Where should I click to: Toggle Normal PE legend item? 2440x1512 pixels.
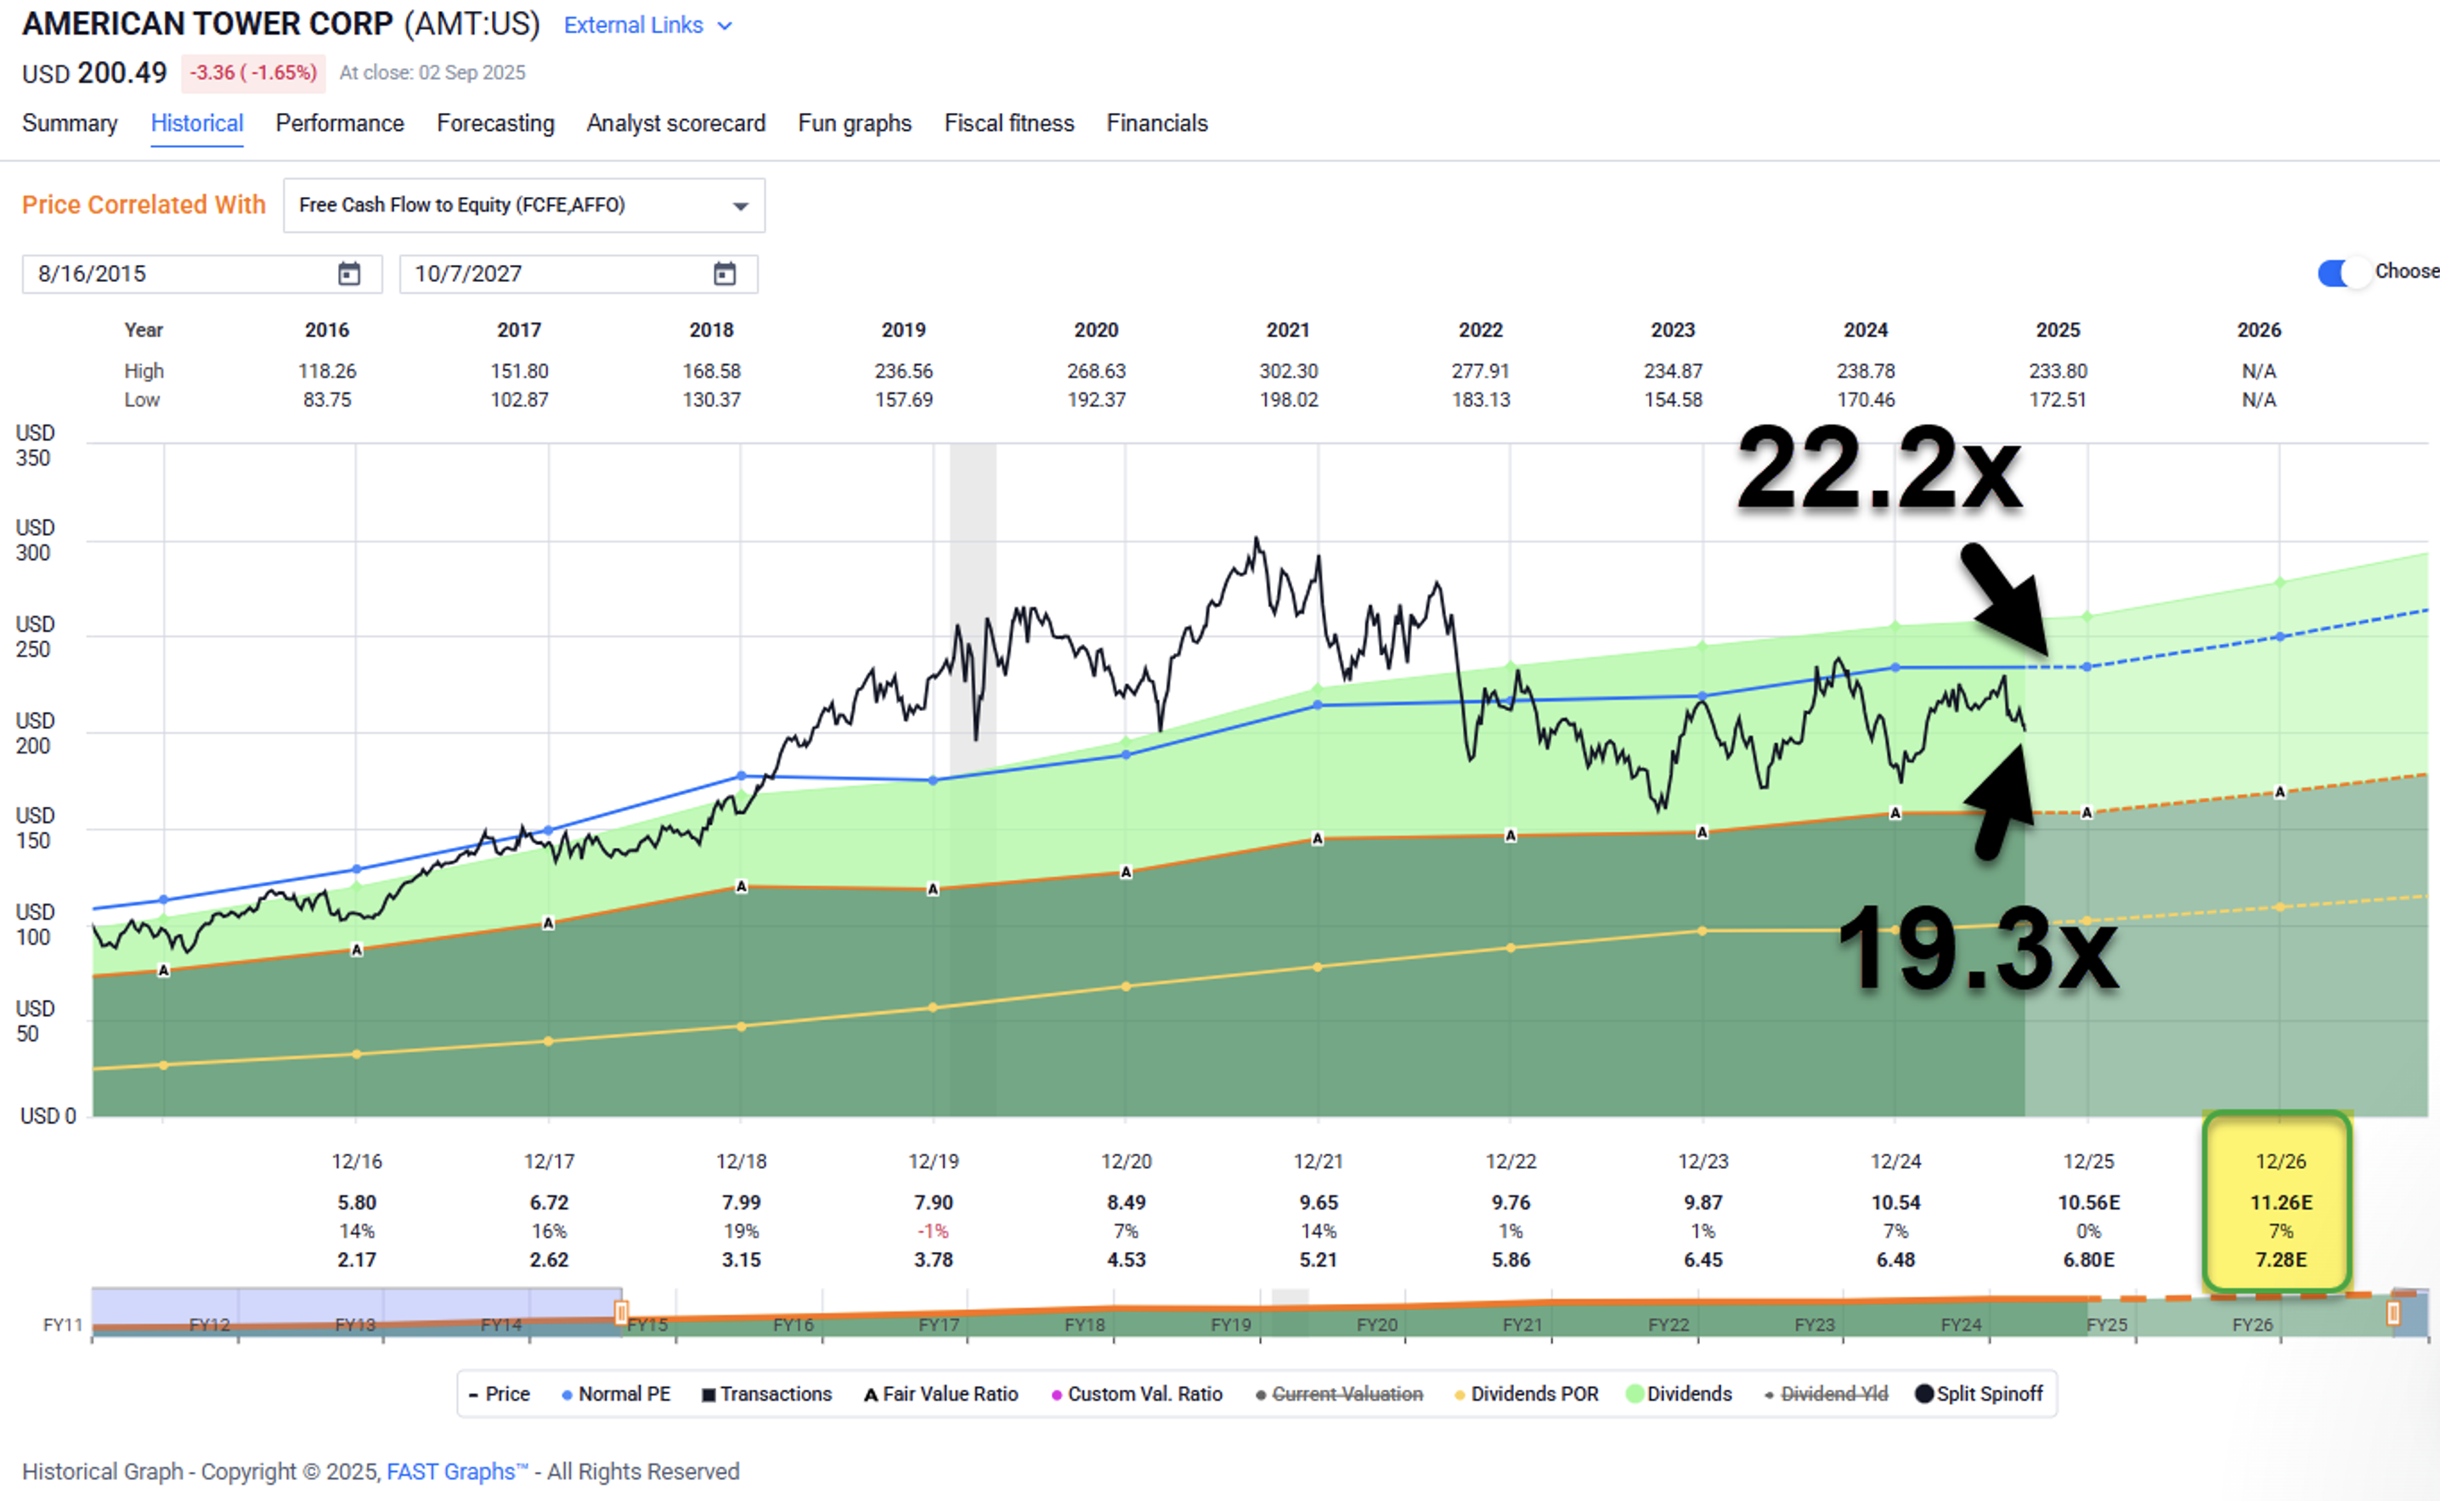point(616,1394)
